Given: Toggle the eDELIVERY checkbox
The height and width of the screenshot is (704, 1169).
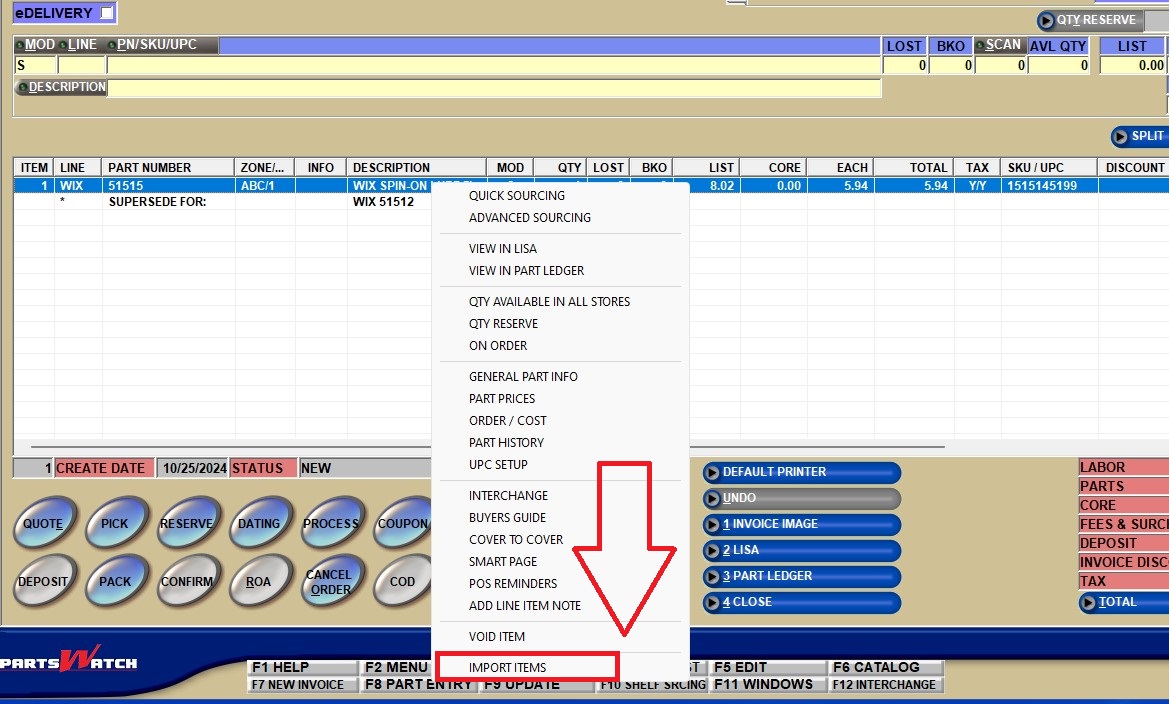Looking at the screenshot, I should pos(108,13).
